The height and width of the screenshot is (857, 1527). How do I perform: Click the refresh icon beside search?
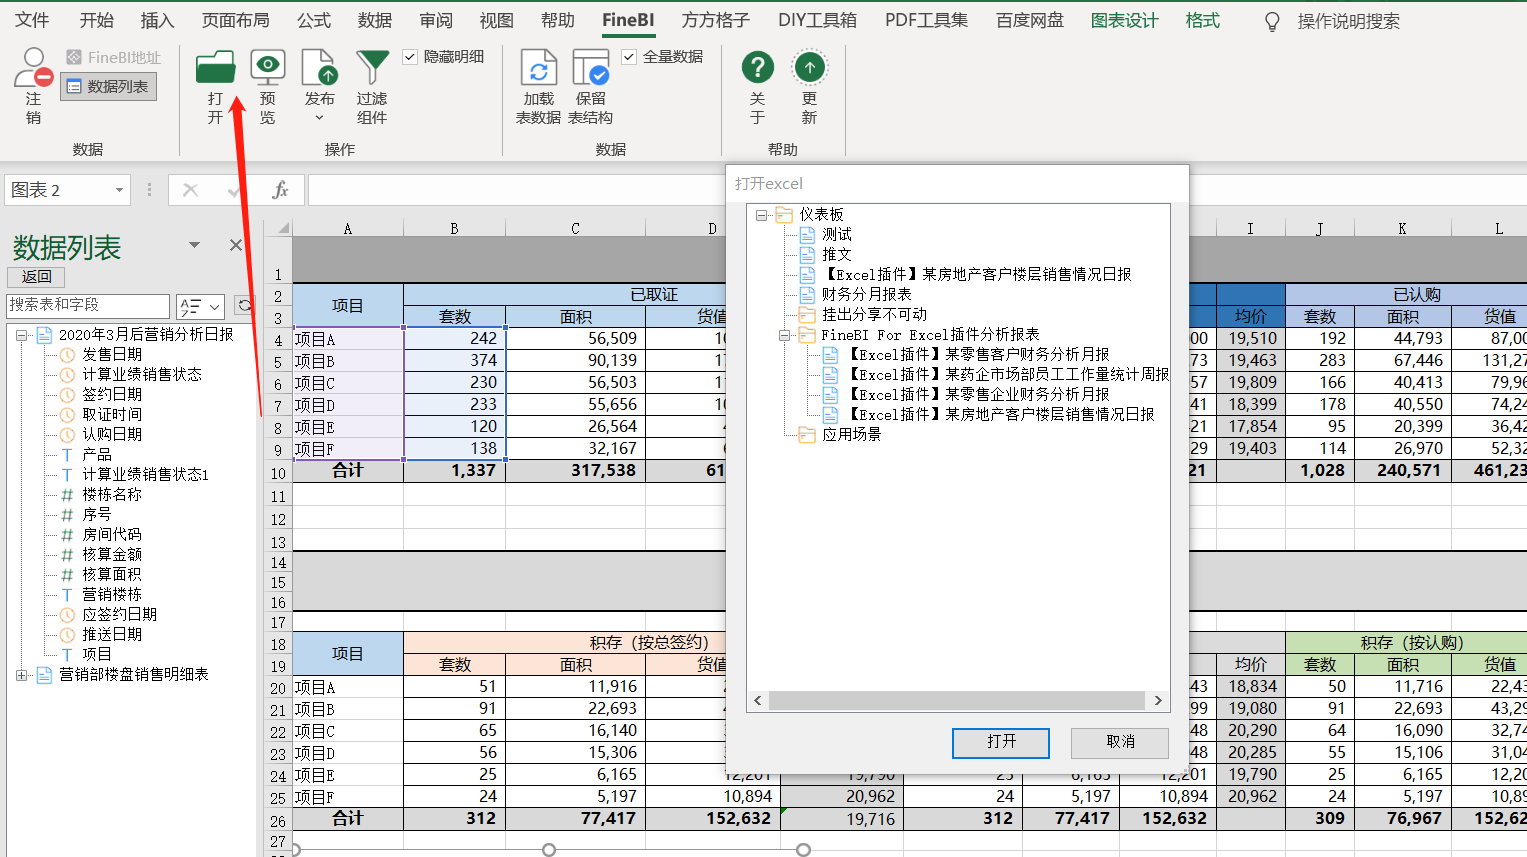point(244,305)
